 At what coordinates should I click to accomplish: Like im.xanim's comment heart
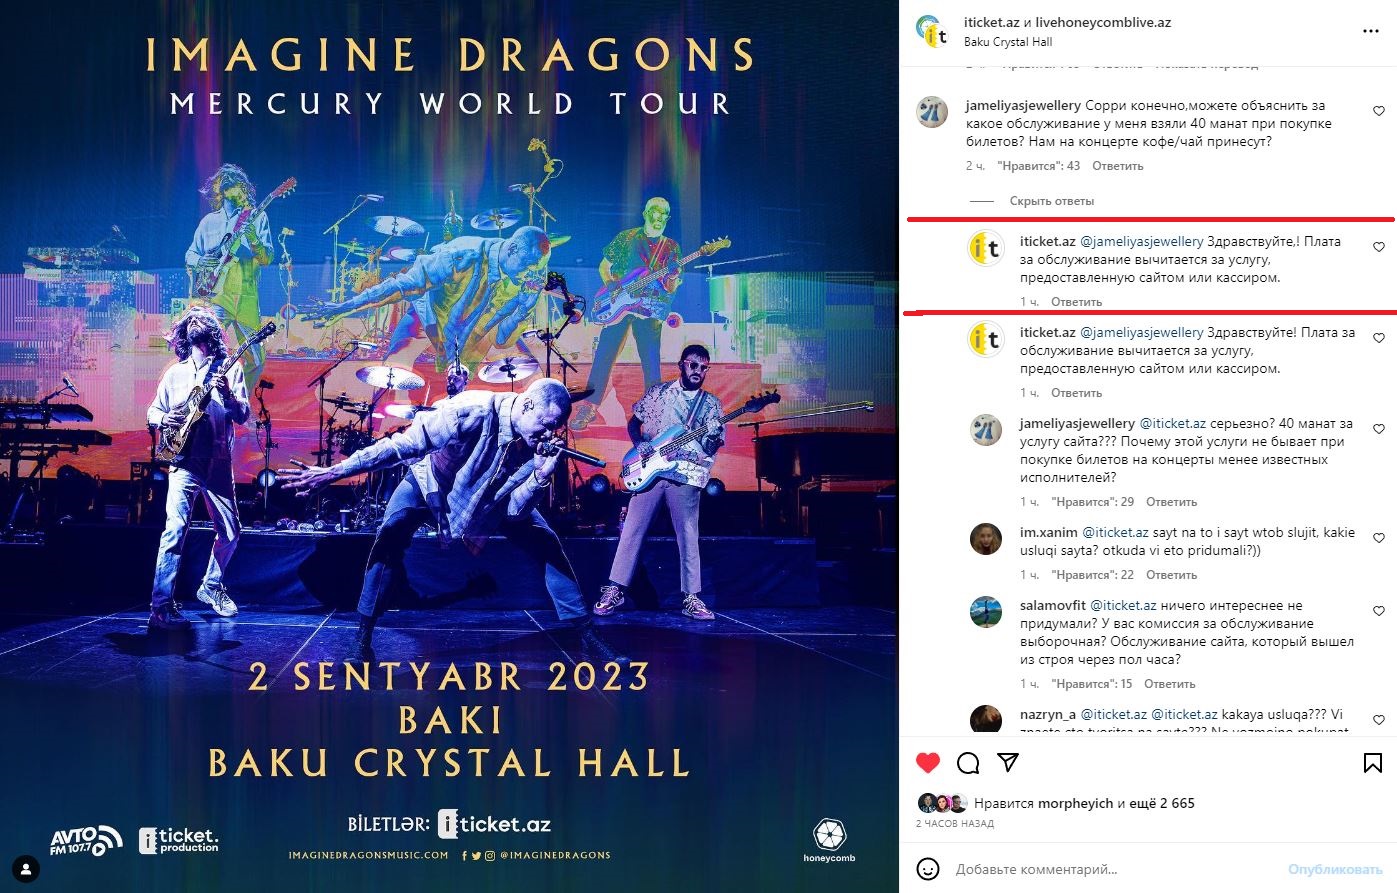1379,538
